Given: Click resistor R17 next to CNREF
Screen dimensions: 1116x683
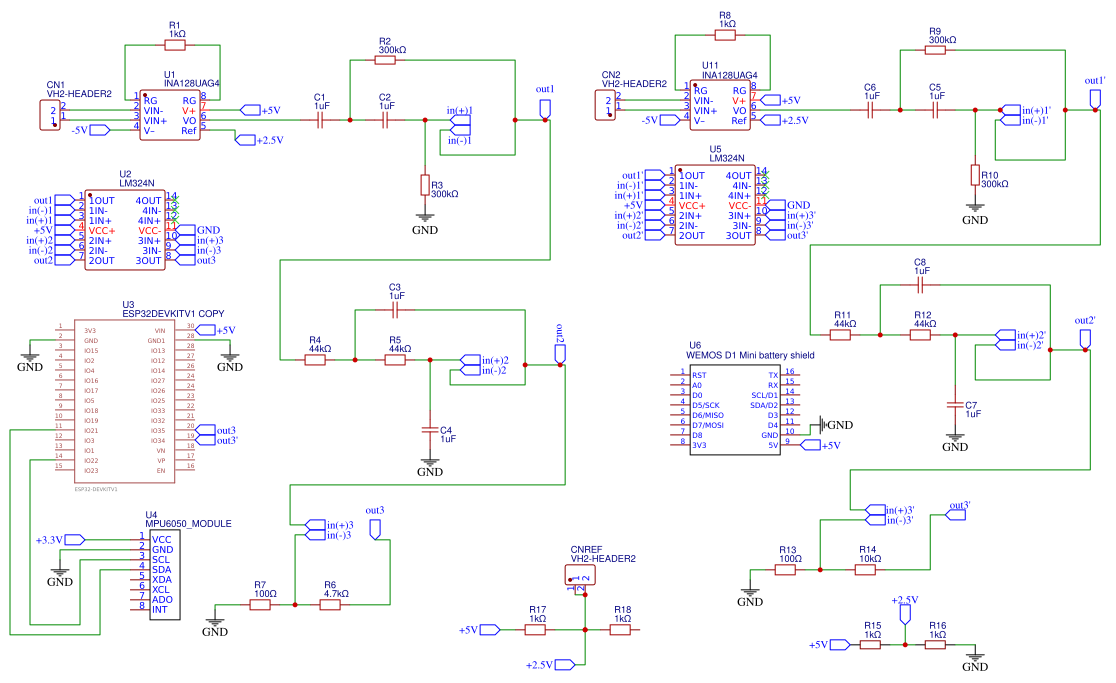Looking at the screenshot, I should point(535,630).
